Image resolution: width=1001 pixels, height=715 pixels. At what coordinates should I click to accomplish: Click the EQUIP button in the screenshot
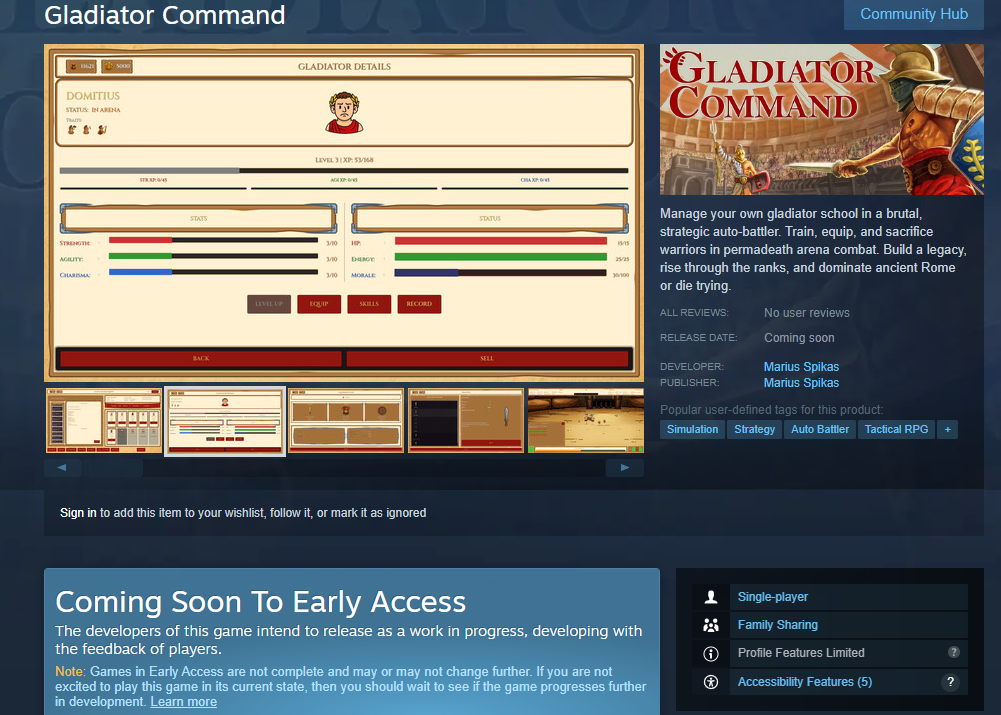click(x=319, y=304)
